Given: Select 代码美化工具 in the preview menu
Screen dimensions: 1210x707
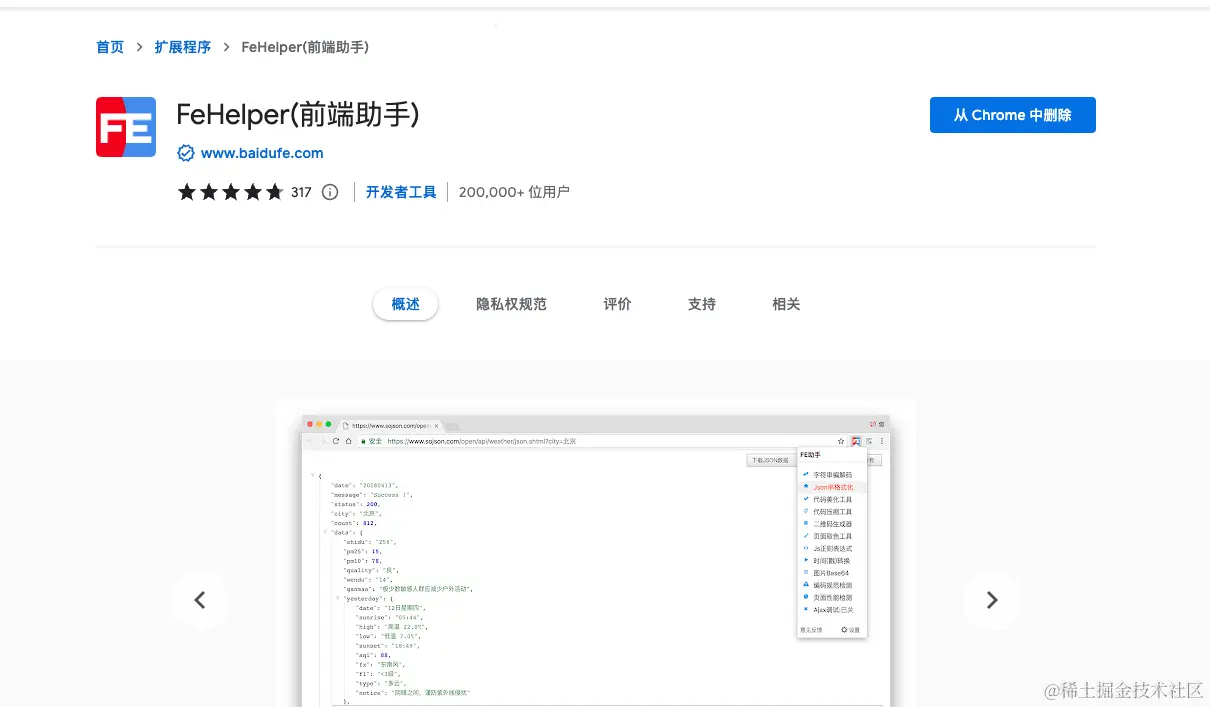Looking at the screenshot, I should coord(832,499).
